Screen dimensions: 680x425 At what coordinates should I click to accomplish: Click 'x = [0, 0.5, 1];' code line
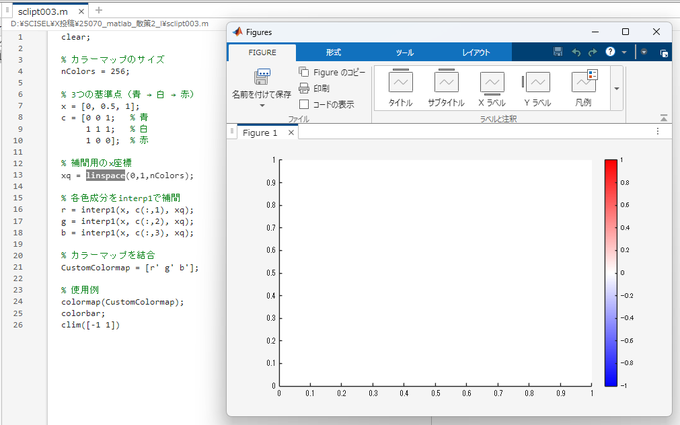[100, 106]
